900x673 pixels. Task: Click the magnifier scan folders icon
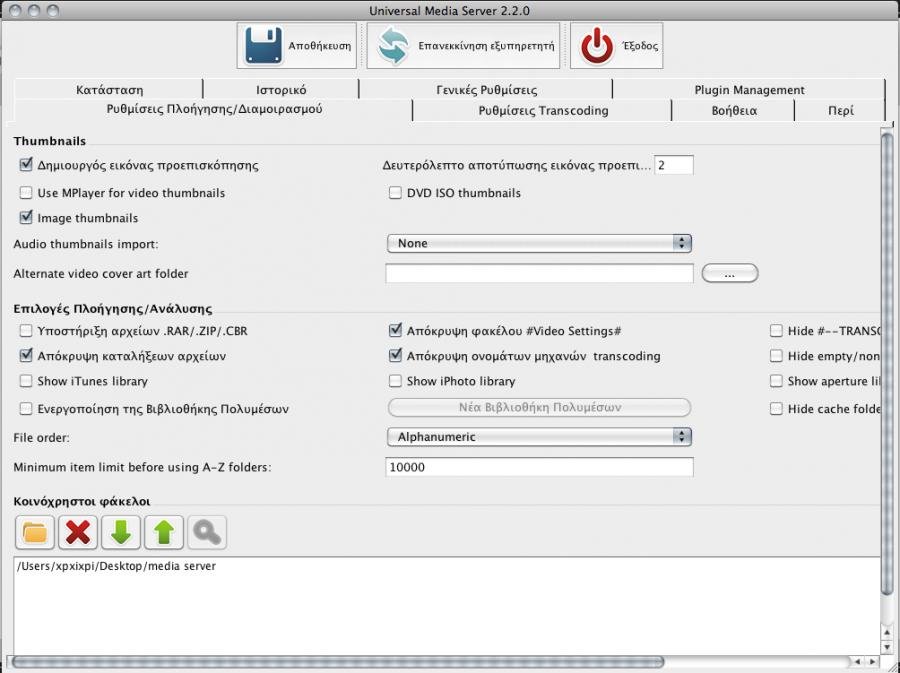[207, 532]
